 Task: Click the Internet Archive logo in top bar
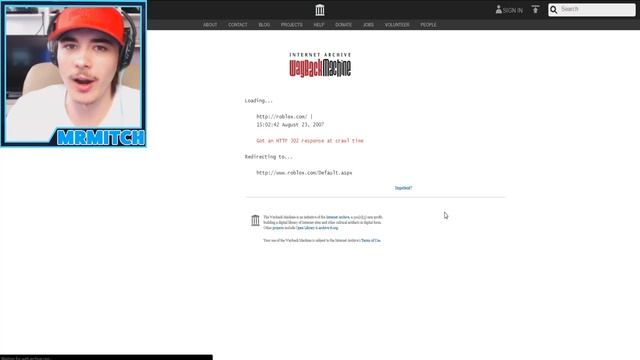coord(320,10)
